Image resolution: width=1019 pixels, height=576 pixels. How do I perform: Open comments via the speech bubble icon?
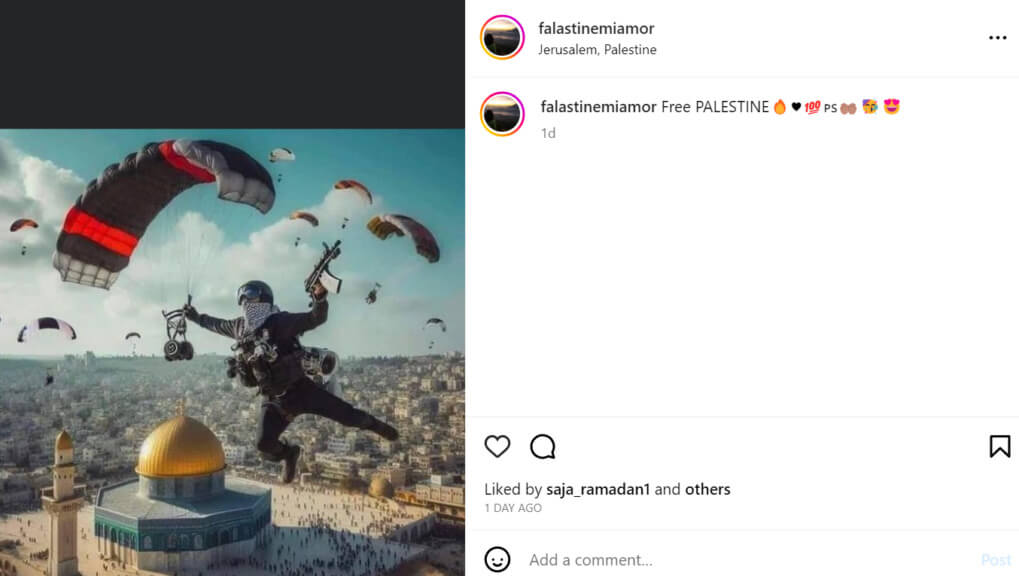543,447
